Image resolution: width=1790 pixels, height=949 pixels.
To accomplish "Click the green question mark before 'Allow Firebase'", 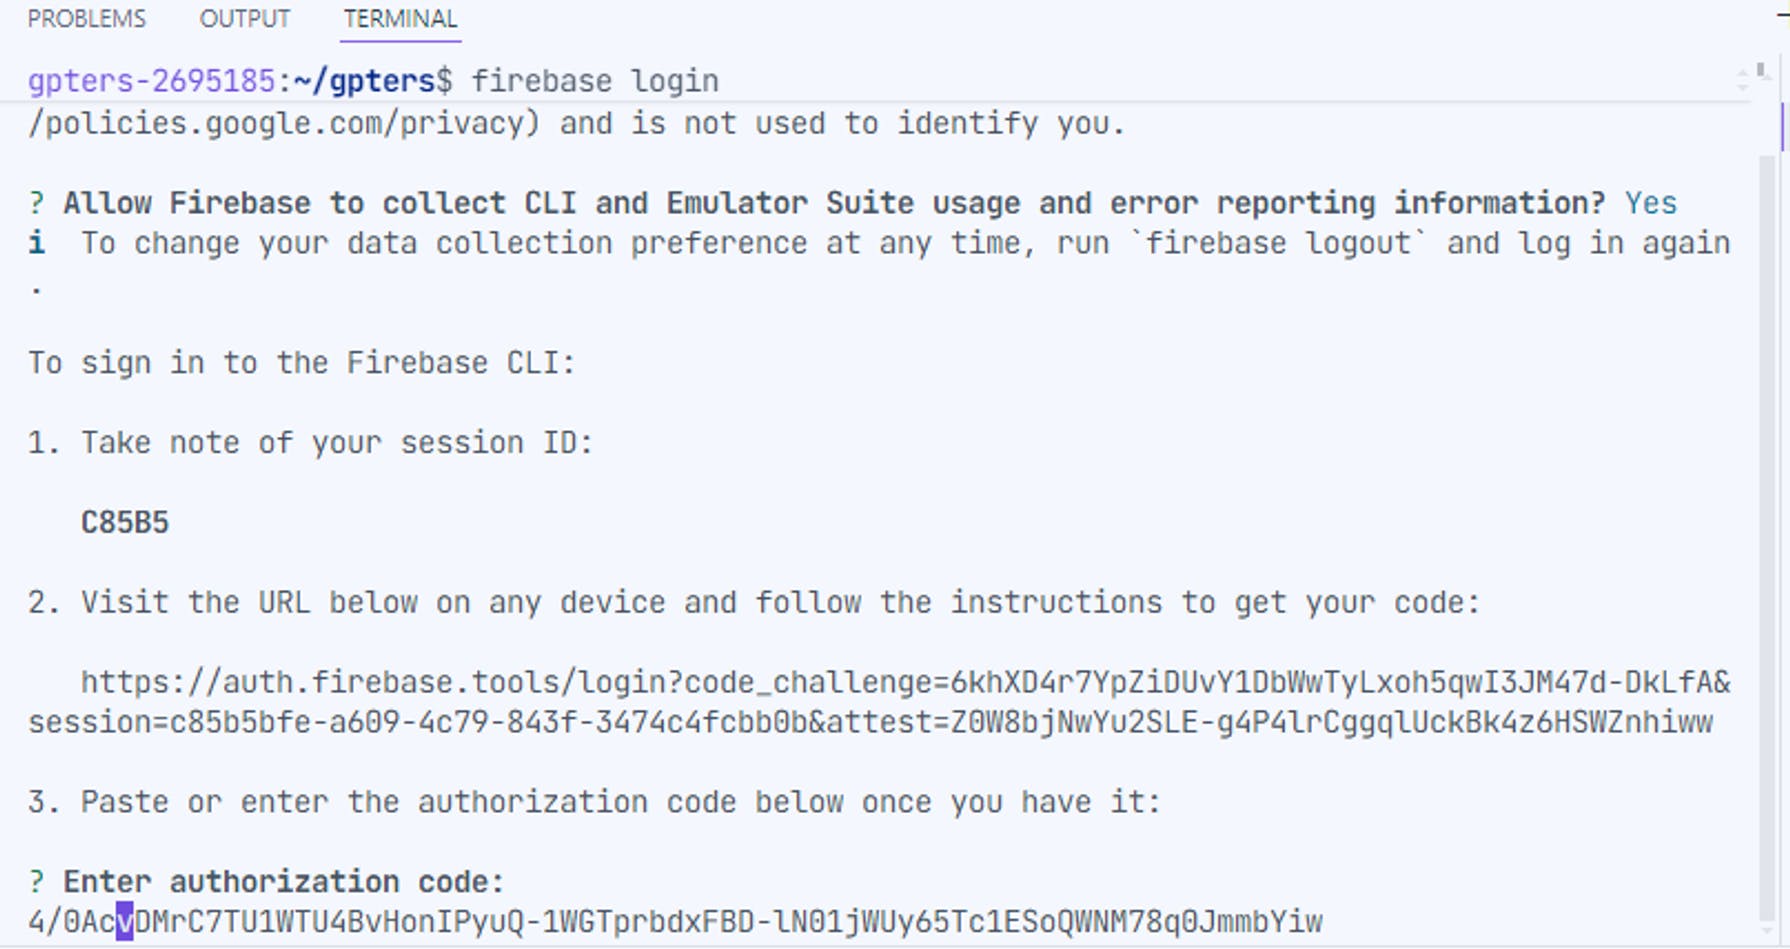I will [37, 203].
